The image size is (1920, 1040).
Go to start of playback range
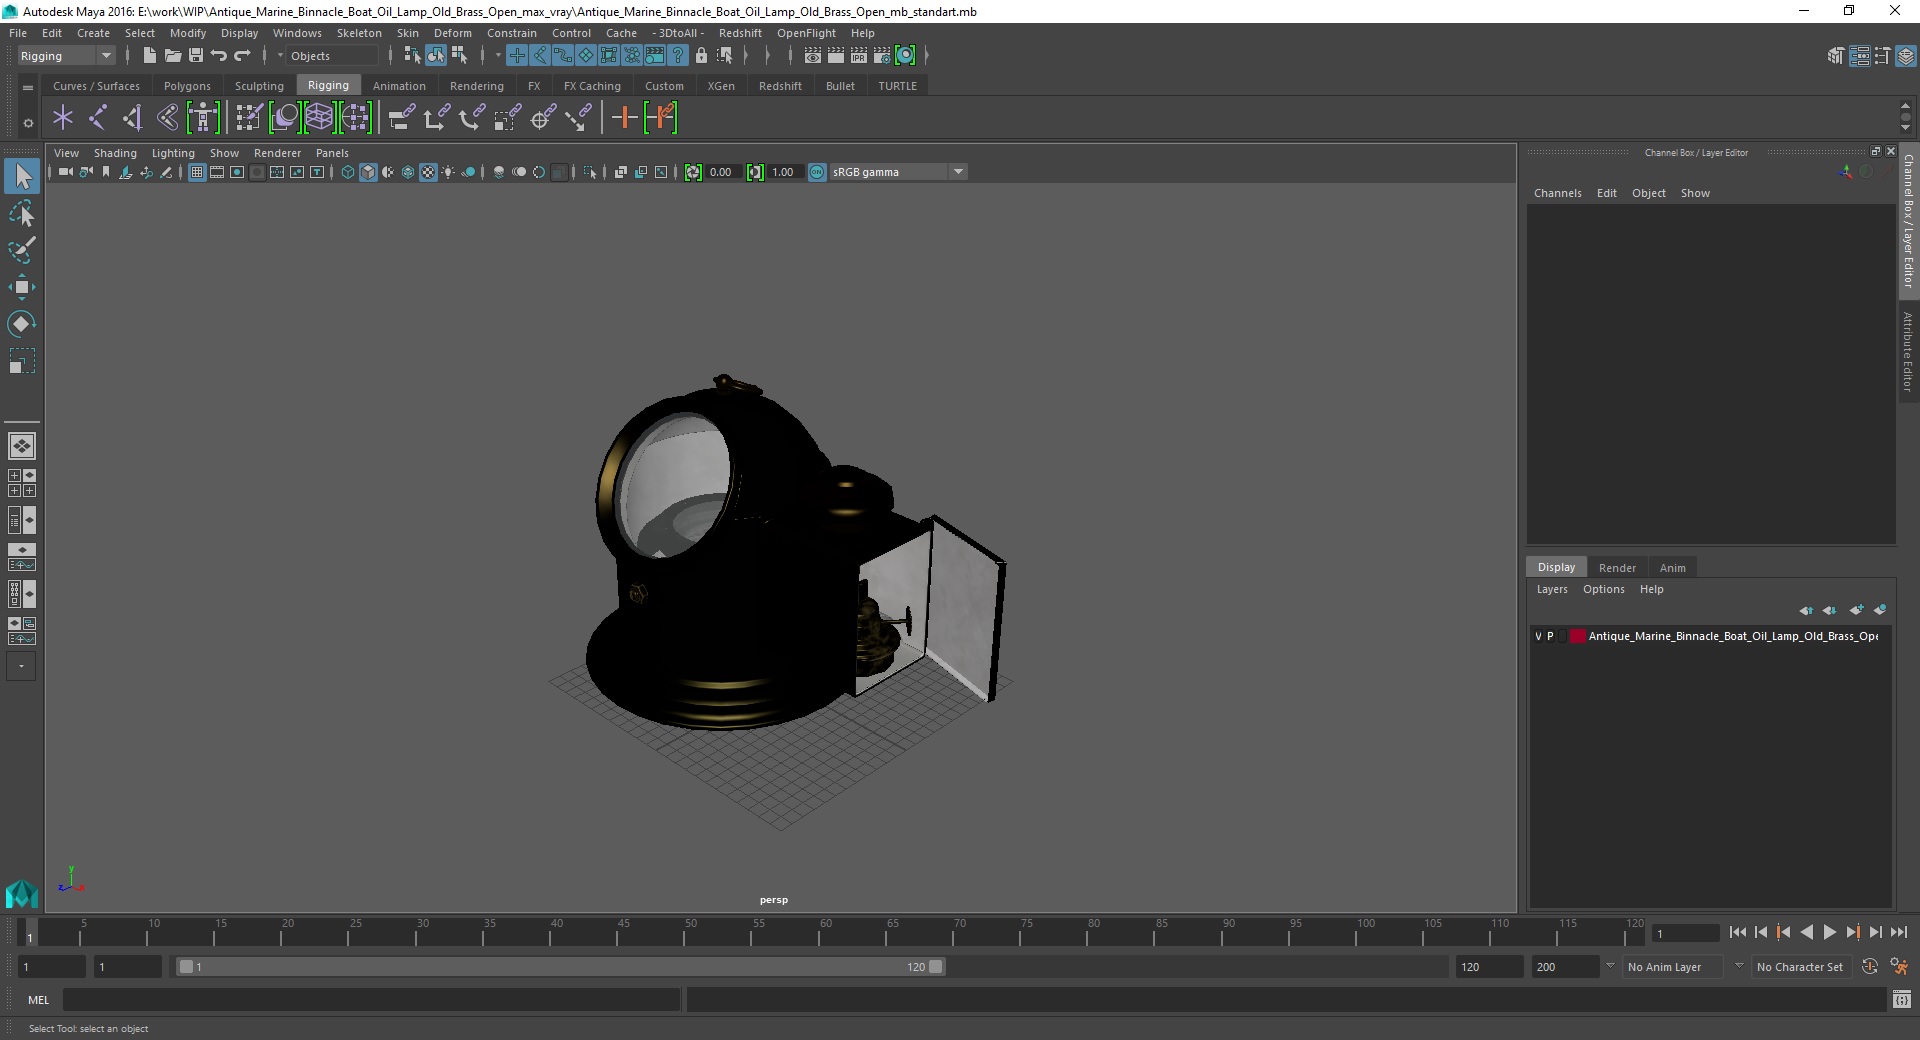(x=1737, y=932)
